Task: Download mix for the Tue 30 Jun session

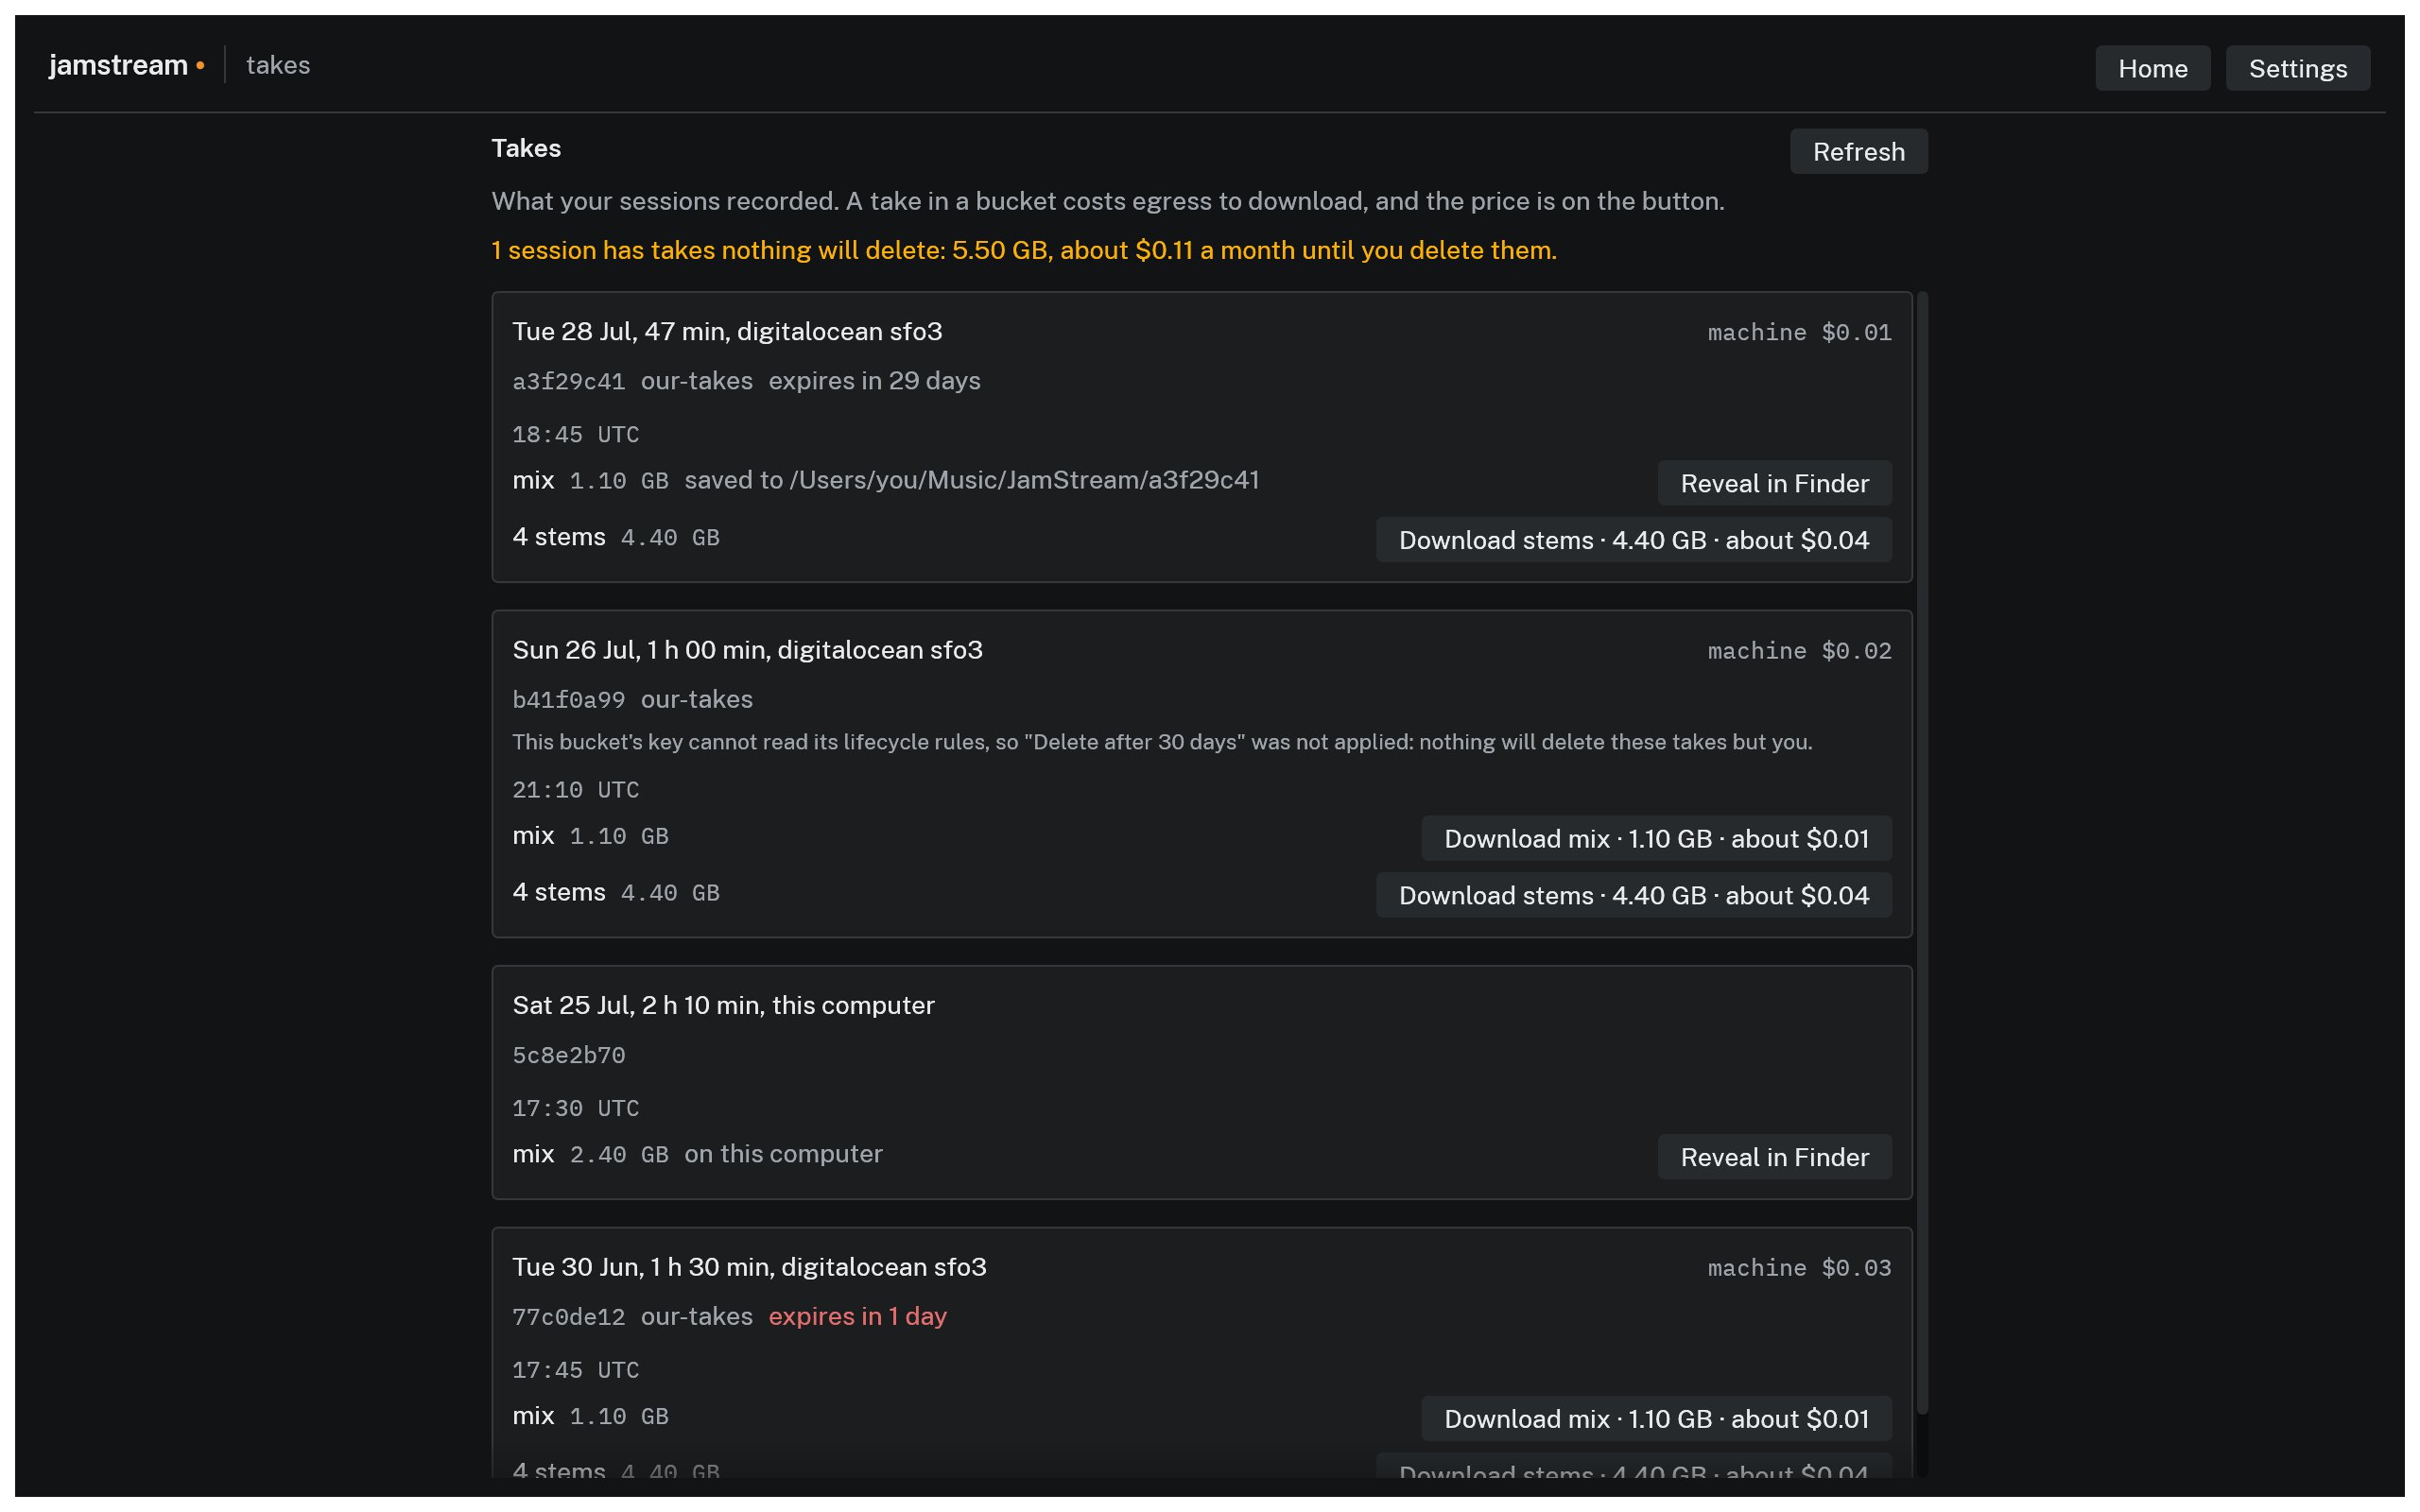Action: pos(1656,1418)
